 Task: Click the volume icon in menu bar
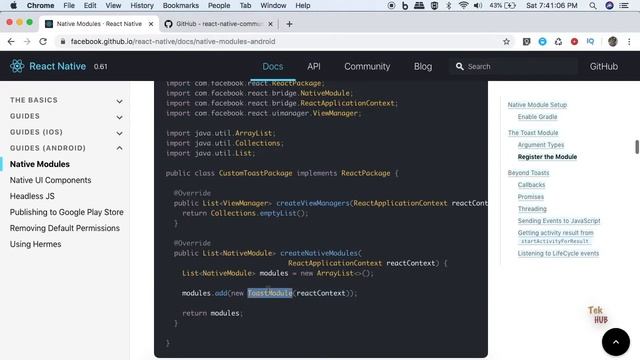tap(477, 5)
